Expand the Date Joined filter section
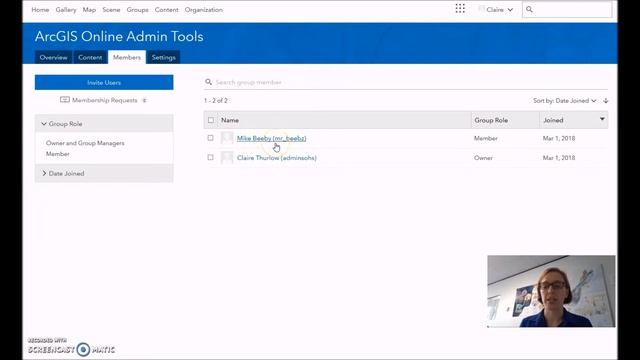This screenshot has width=640, height=360. click(x=104, y=173)
